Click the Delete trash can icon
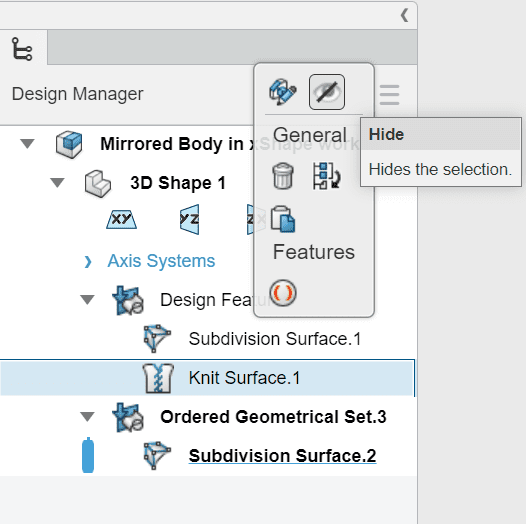 click(x=283, y=176)
